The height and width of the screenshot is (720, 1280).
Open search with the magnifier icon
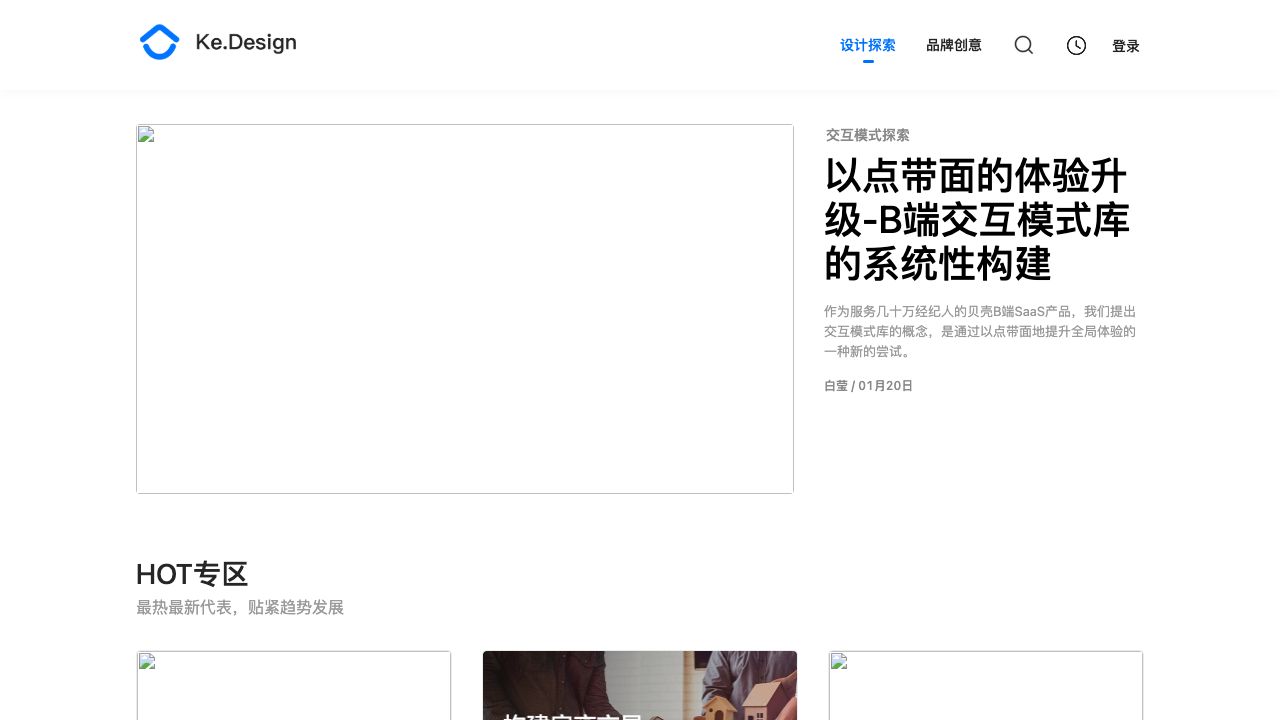point(1023,45)
